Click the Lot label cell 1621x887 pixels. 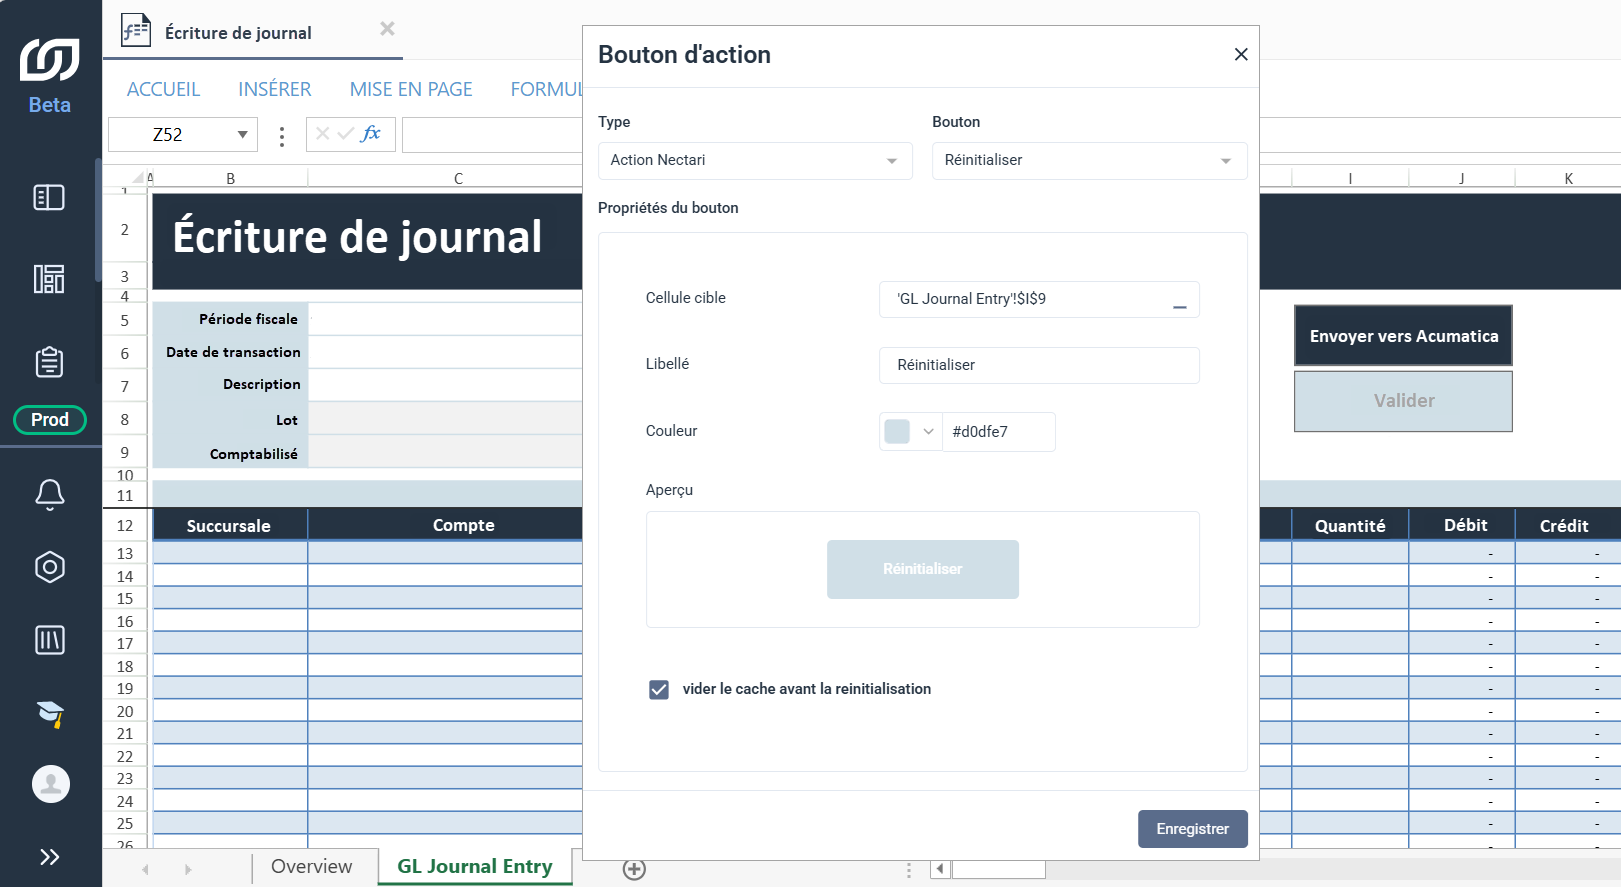coord(230,420)
